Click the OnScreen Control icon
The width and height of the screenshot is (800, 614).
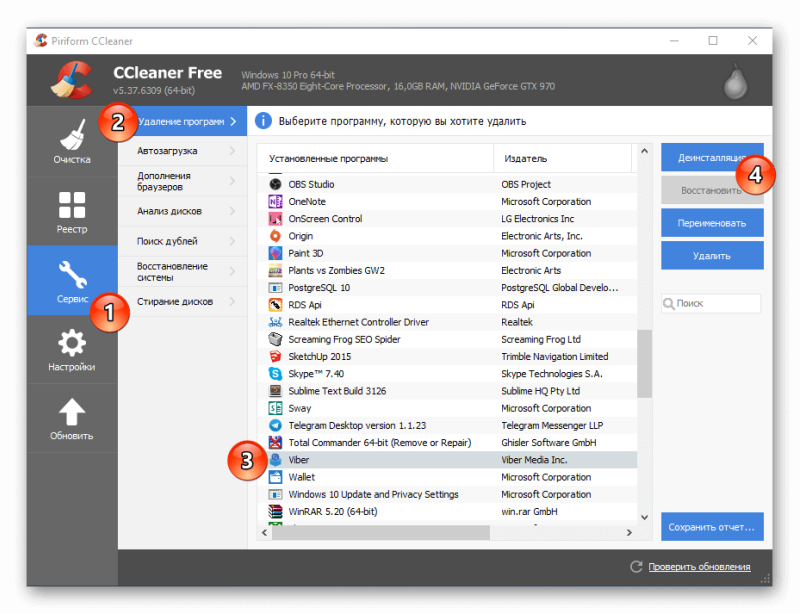275,219
